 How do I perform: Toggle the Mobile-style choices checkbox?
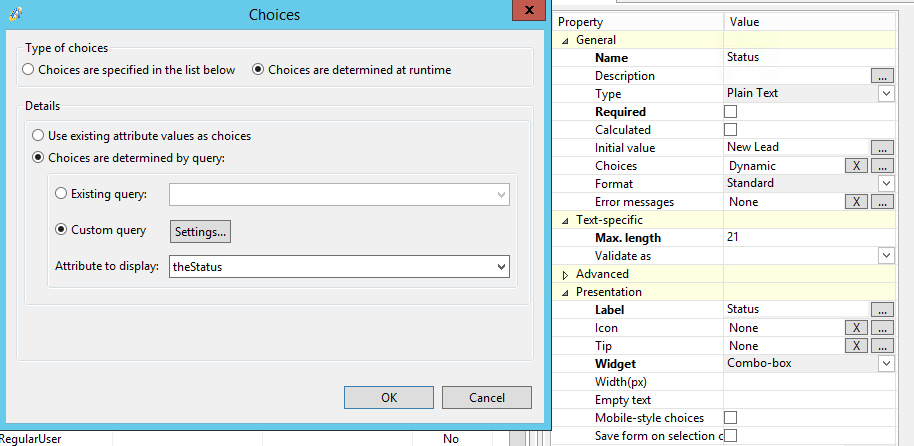coord(730,417)
